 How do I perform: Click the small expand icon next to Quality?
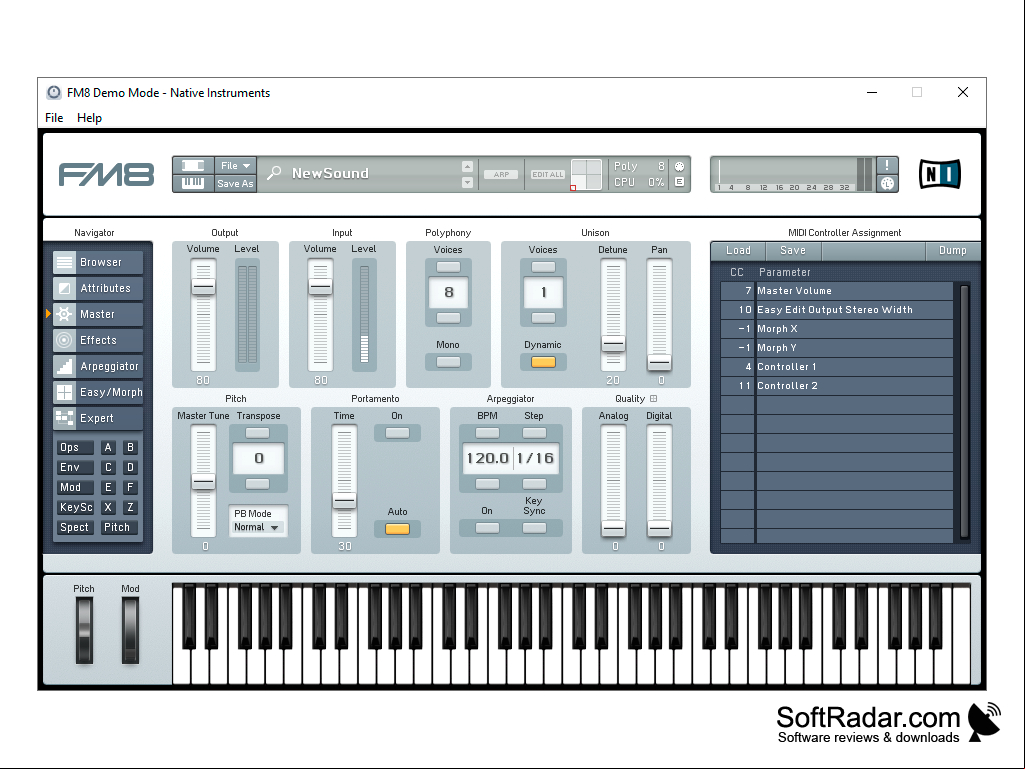pos(654,398)
